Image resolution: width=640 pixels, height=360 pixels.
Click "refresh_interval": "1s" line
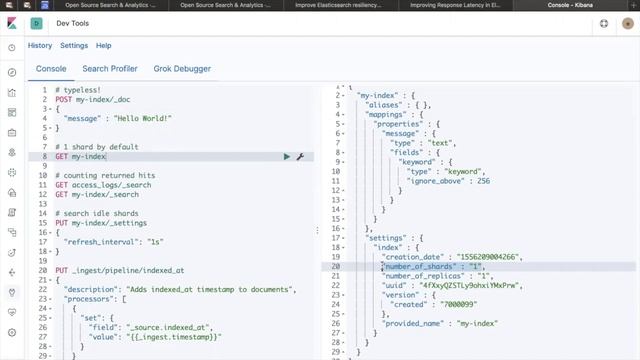[113, 242]
